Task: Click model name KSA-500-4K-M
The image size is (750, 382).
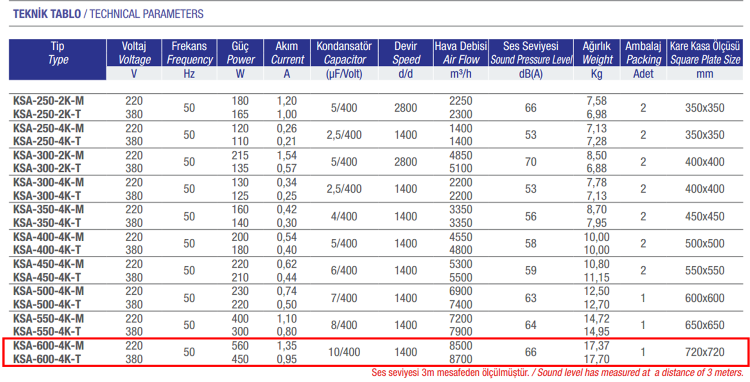Action: (x=48, y=291)
